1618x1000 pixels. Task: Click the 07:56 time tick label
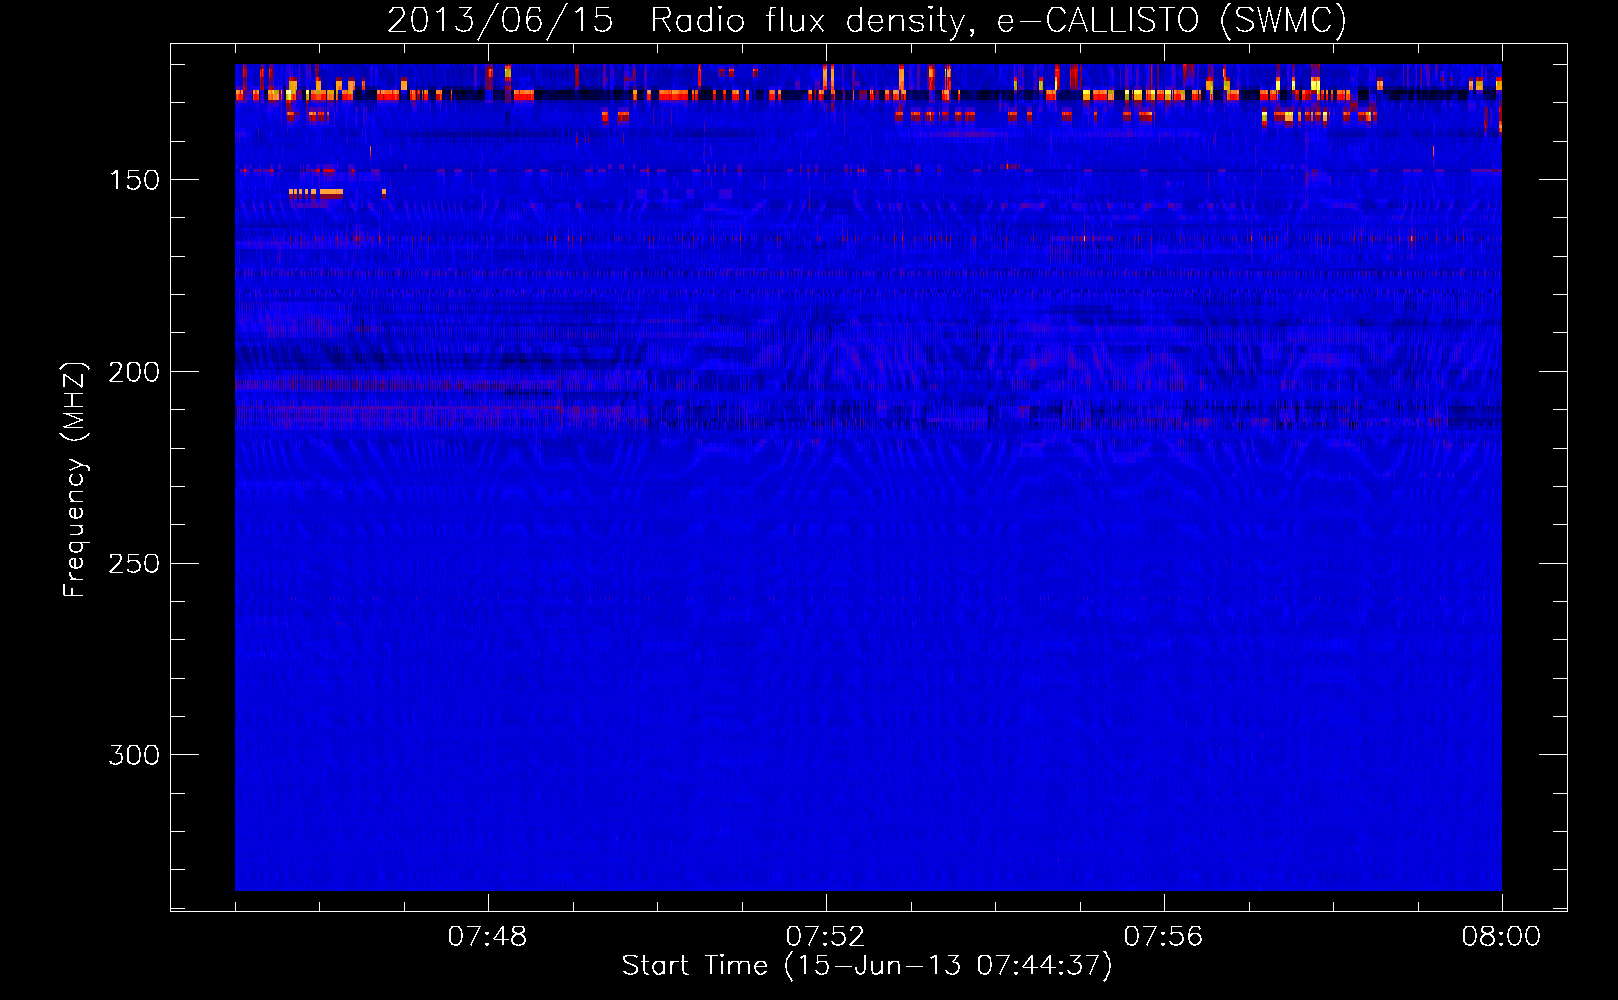click(1164, 937)
